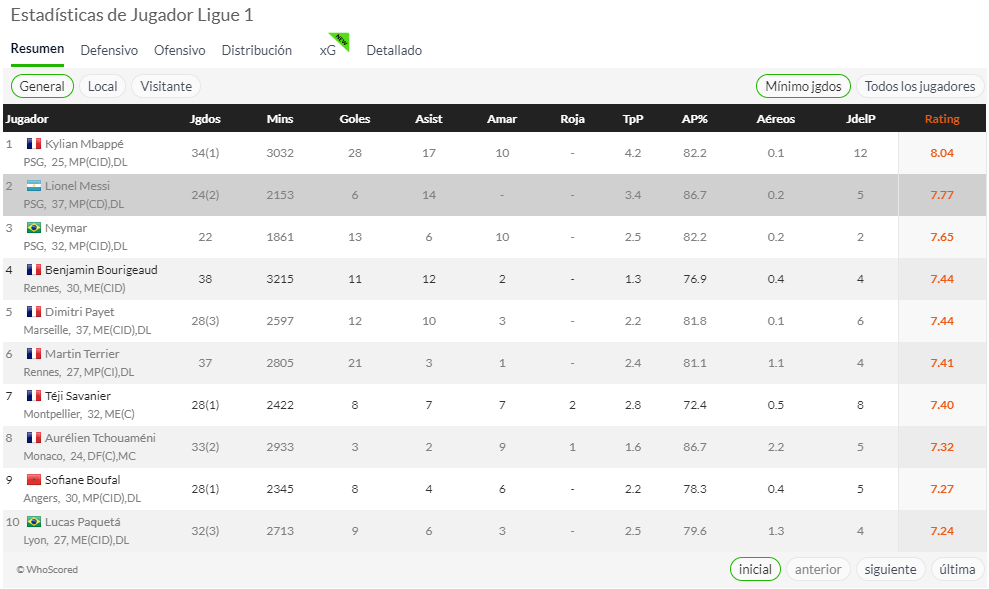Show Todos los jugadores
The image size is (989, 589).
[x=920, y=86]
